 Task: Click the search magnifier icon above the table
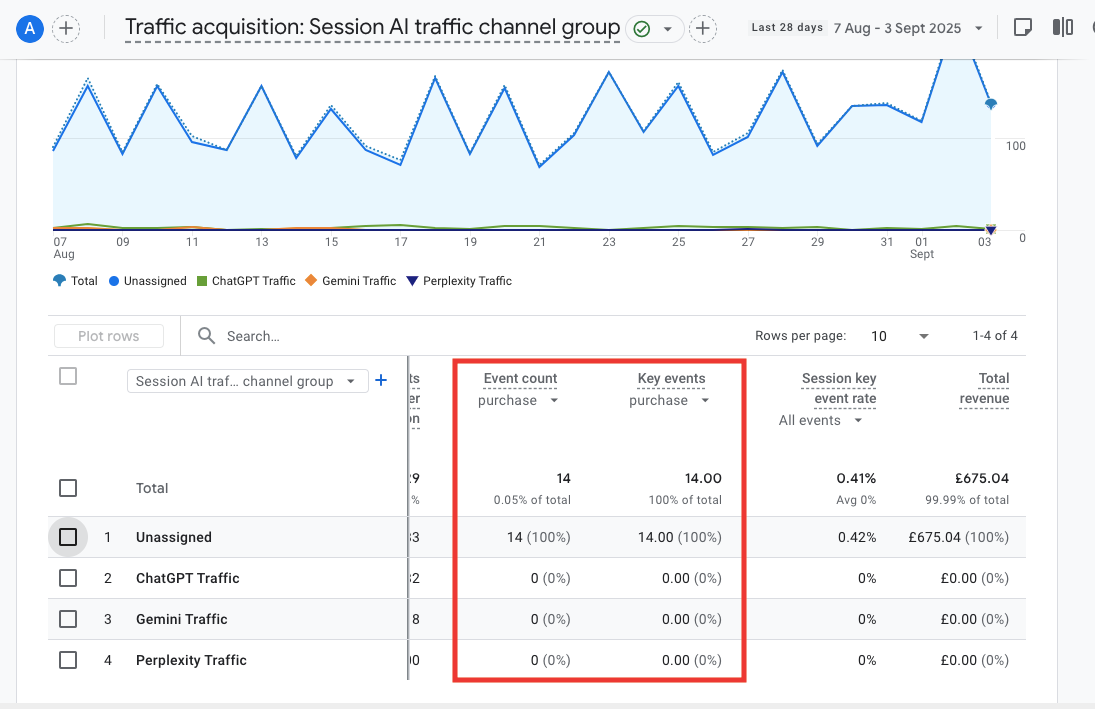click(x=206, y=336)
